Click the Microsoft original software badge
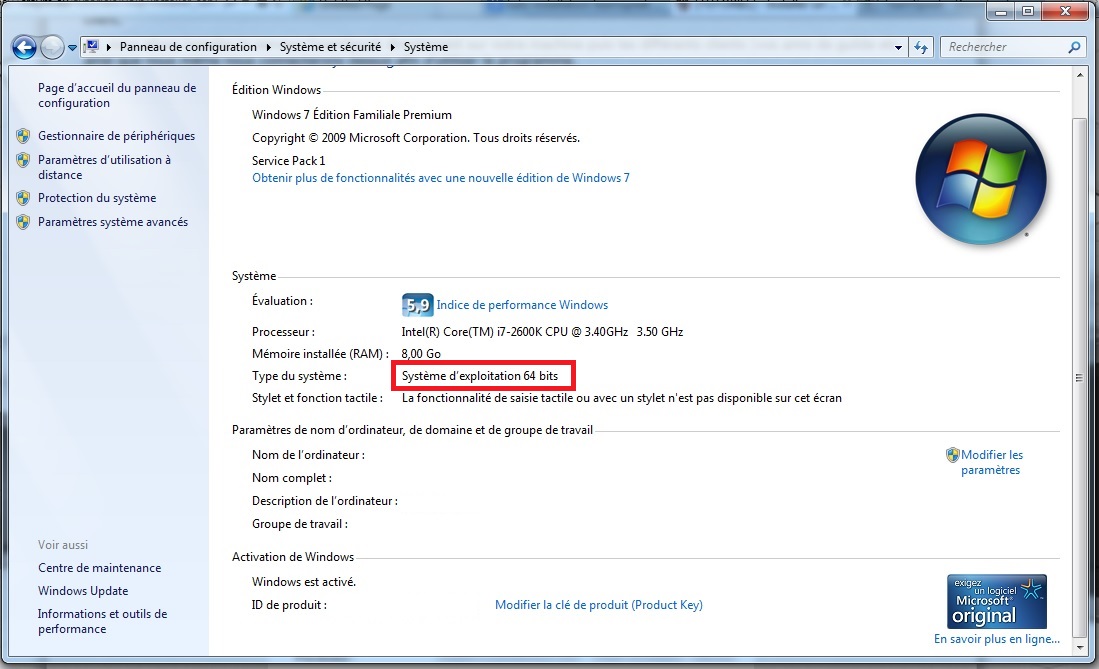 [996, 601]
